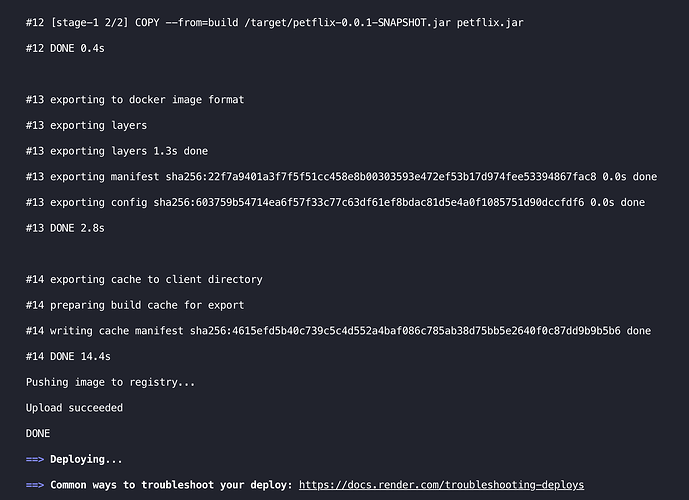Select the COPY --from=build petflix.jar log line

(x=275, y=23)
